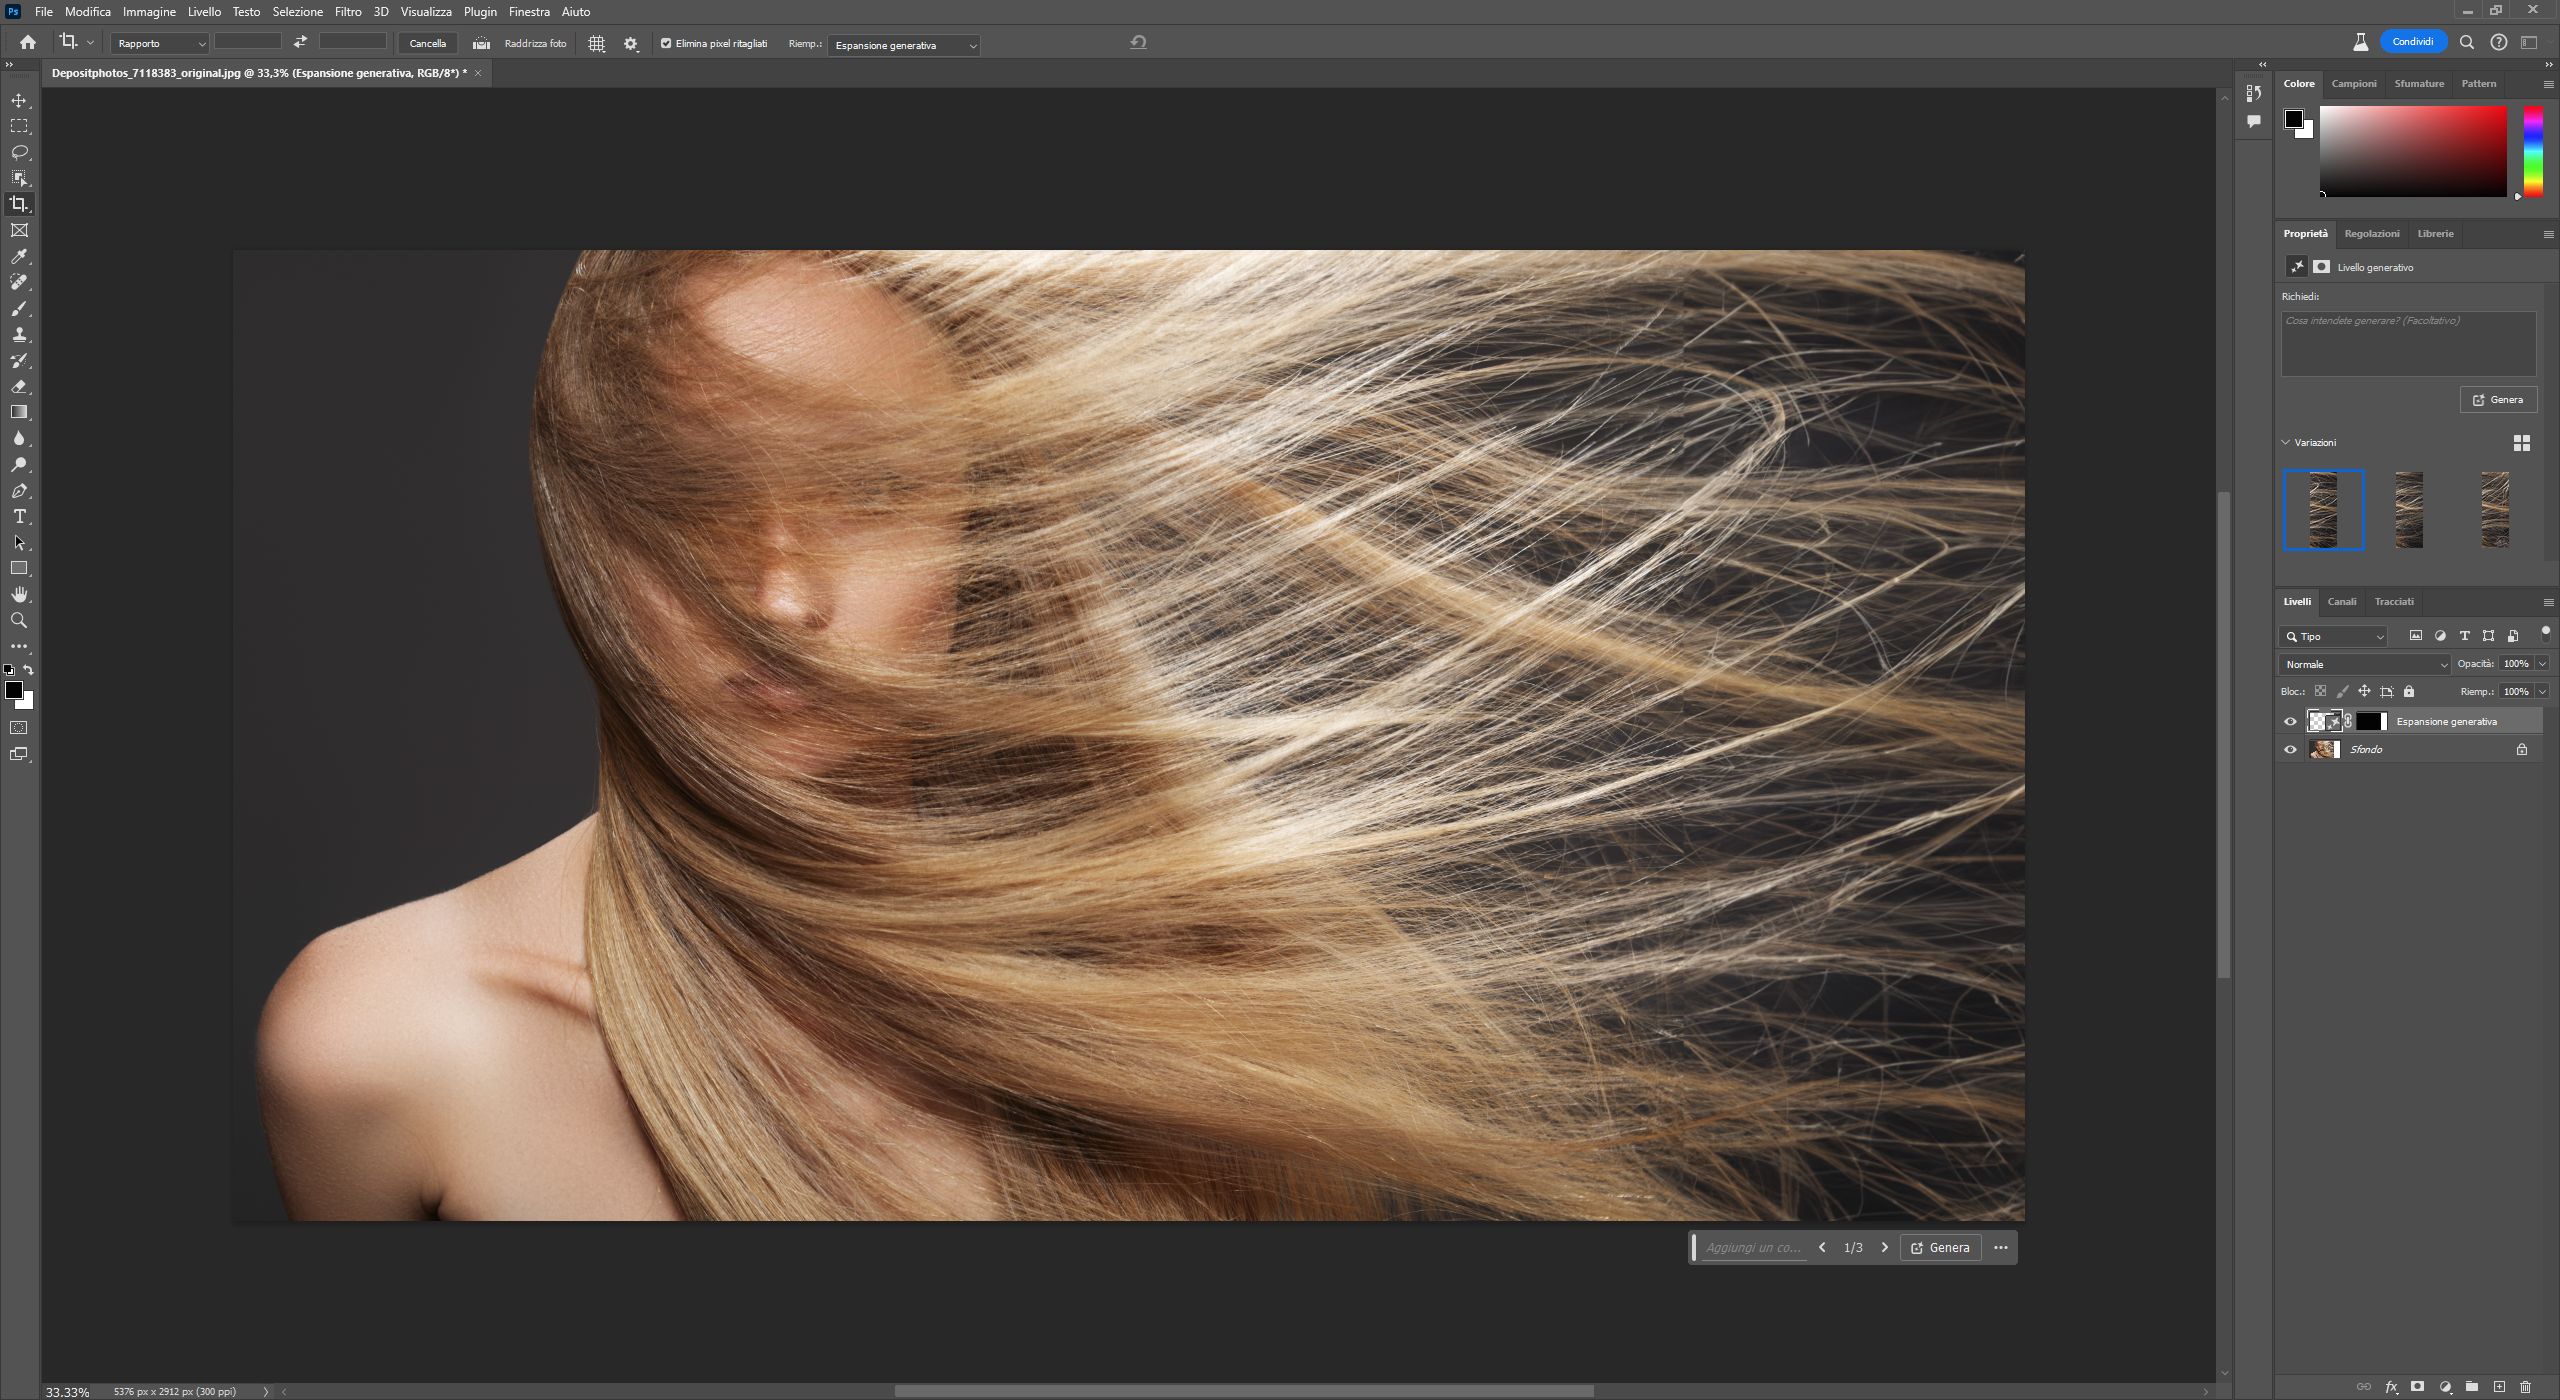Hide the Sfondo layer

[x=2290, y=749]
